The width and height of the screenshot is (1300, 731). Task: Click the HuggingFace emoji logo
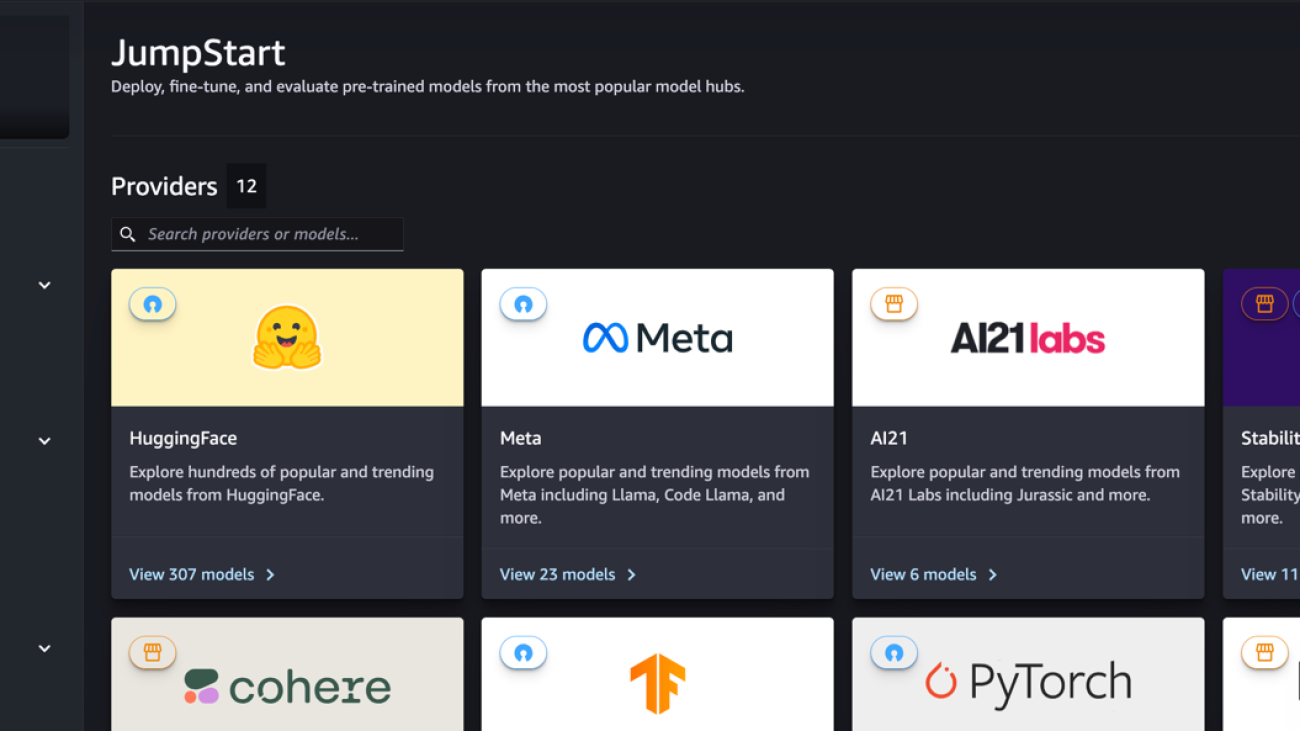(x=287, y=338)
